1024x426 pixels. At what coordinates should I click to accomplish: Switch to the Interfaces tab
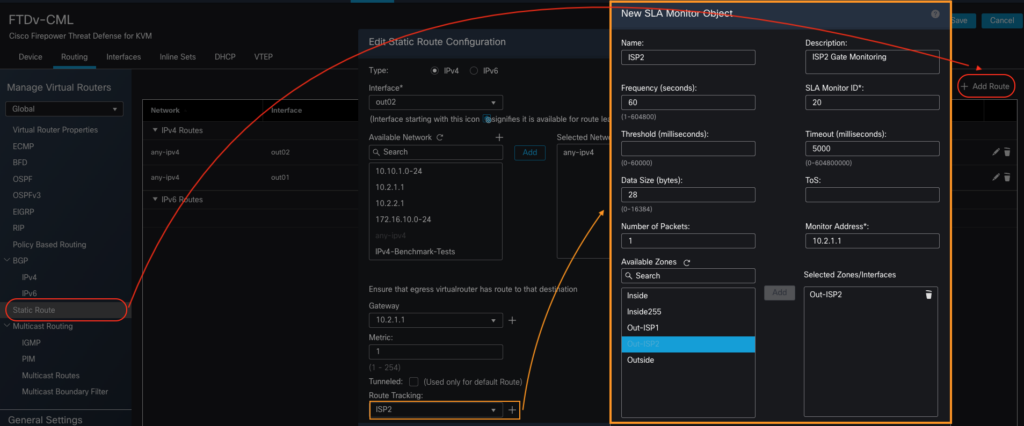tap(123, 57)
